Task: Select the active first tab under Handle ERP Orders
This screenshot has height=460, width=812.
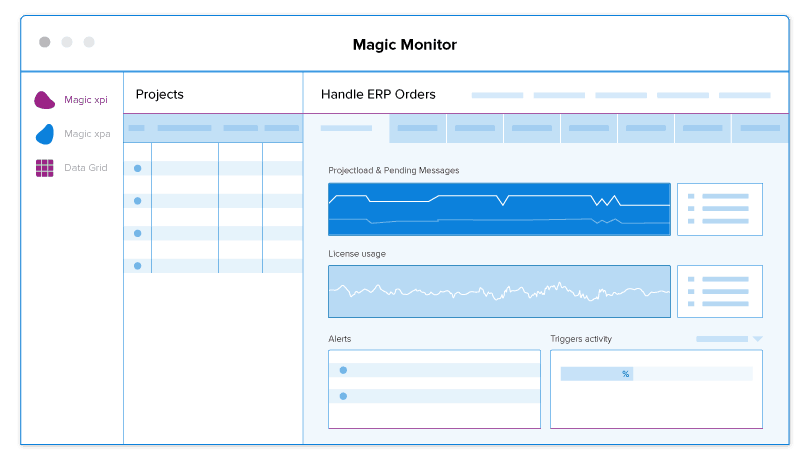Action: [x=346, y=128]
